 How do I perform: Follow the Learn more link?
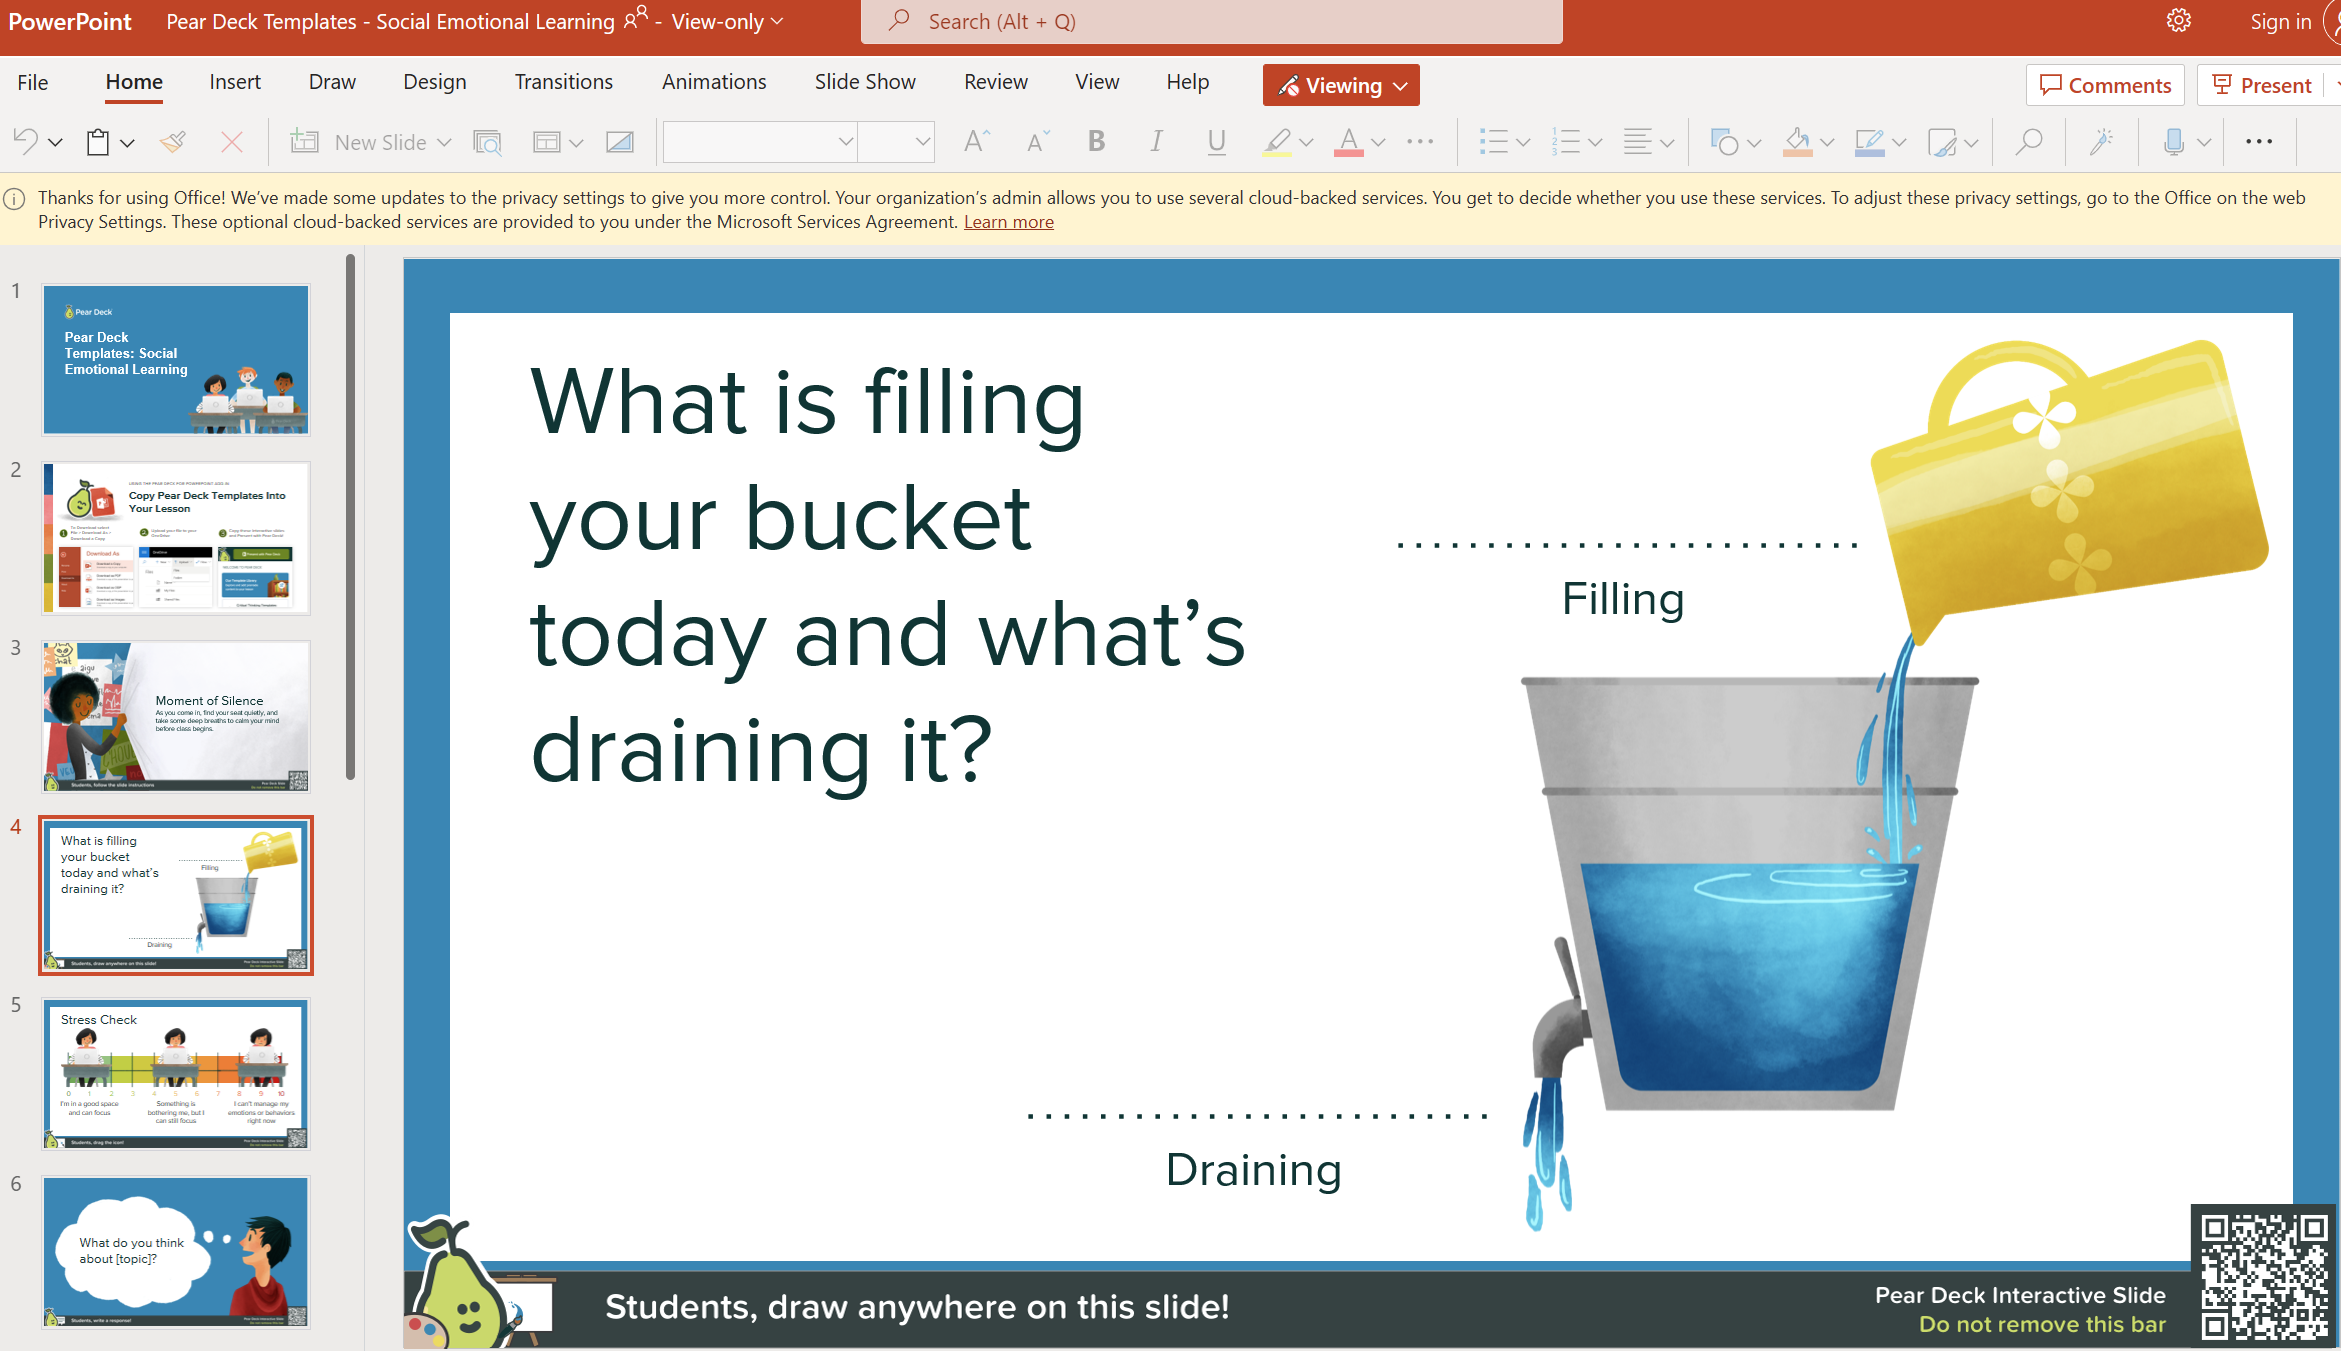tap(1008, 222)
